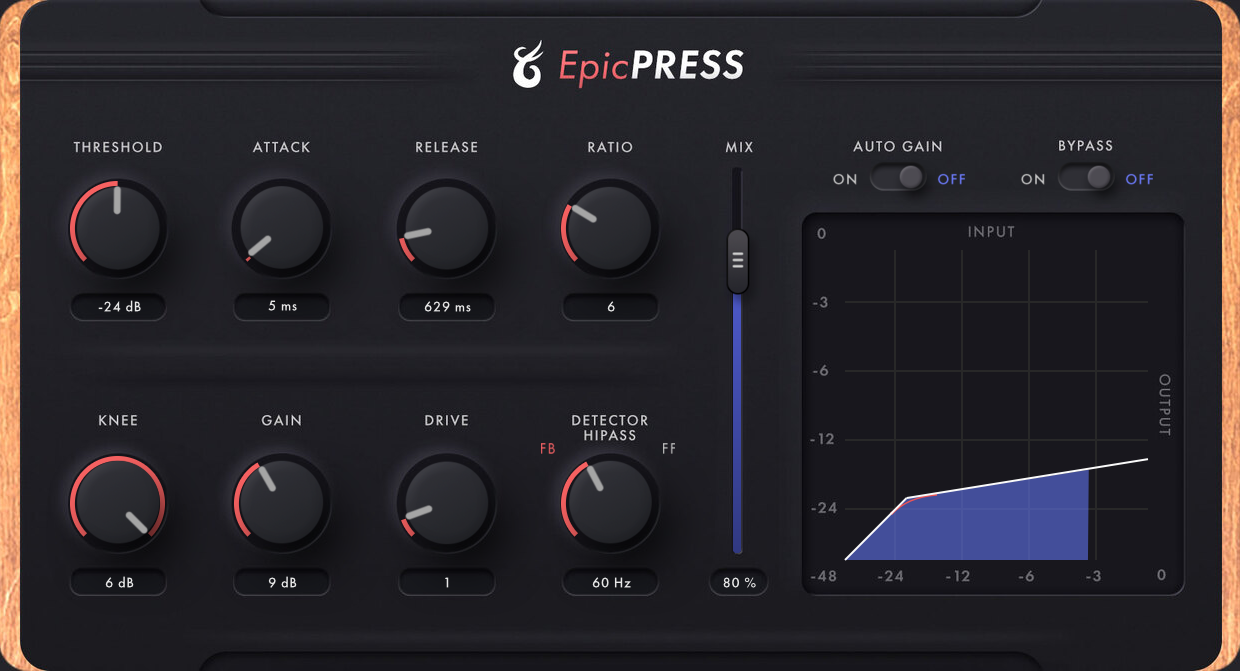The width and height of the screenshot is (1240, 671).
Task: Click the FB label beside Detector Hipass
Action: coord(548,449)
